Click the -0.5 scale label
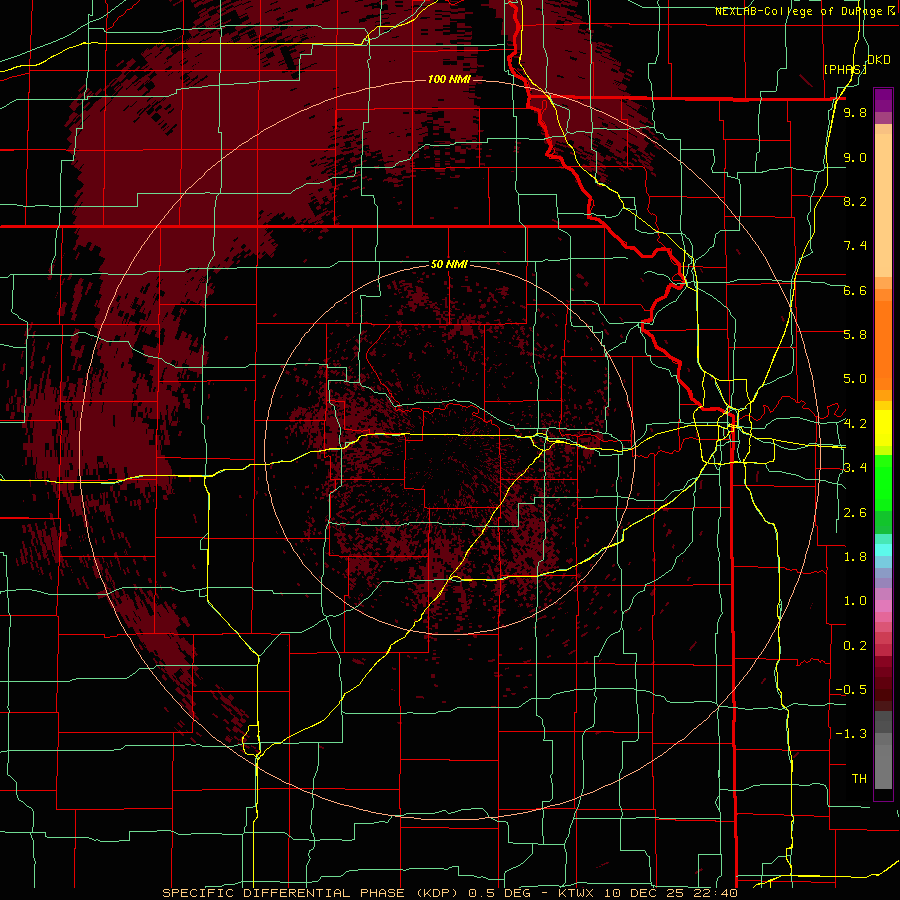900x900 pixels. [851, 690]
